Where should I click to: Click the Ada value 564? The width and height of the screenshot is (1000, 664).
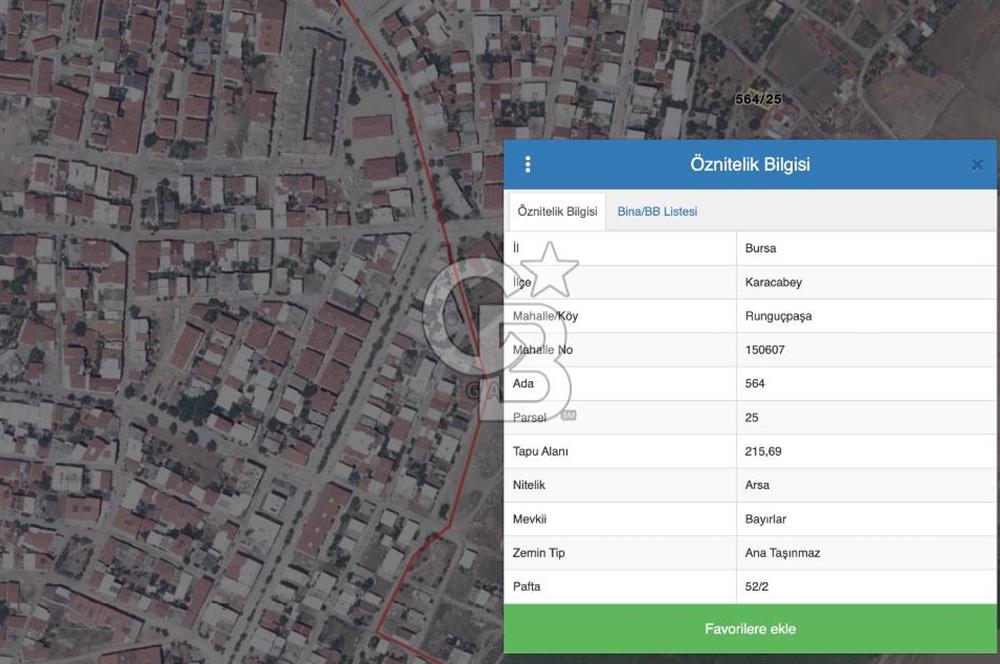coord(754,383)
